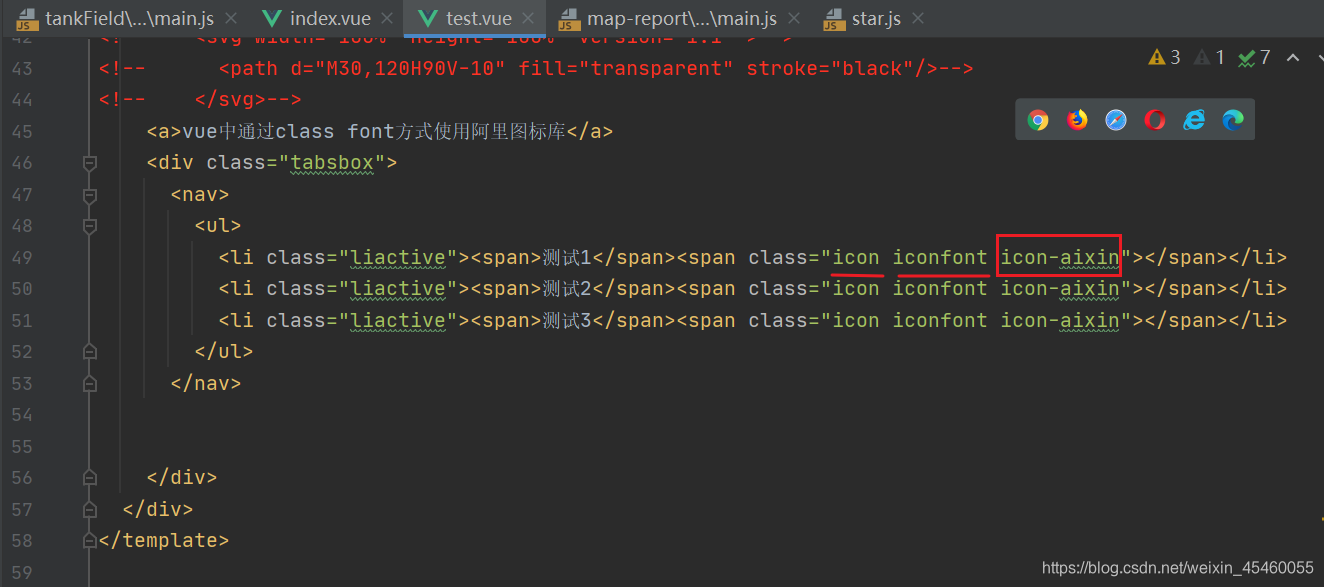Click line number 54 in gutter
This screenshot has height=587, width=1324.
tap(22, 415)
